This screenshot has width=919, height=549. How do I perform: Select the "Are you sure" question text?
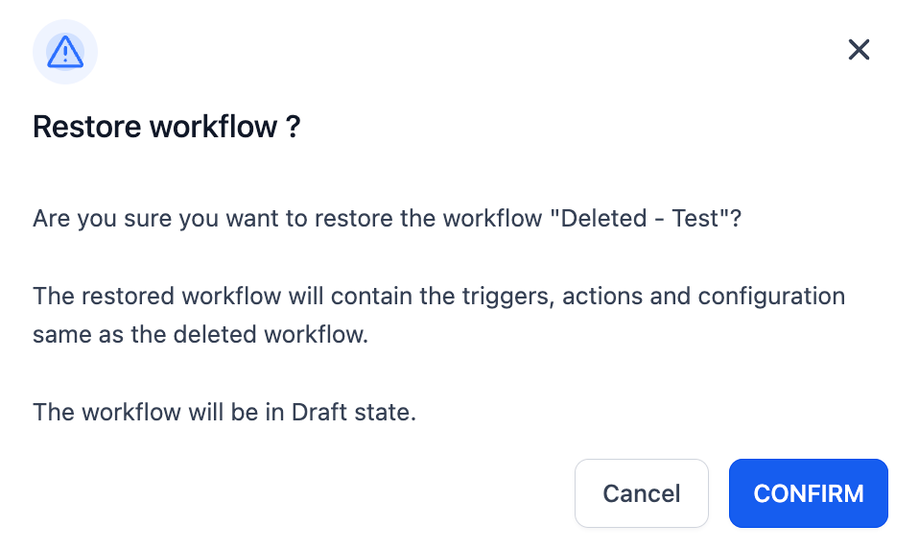tap(387, 219)
